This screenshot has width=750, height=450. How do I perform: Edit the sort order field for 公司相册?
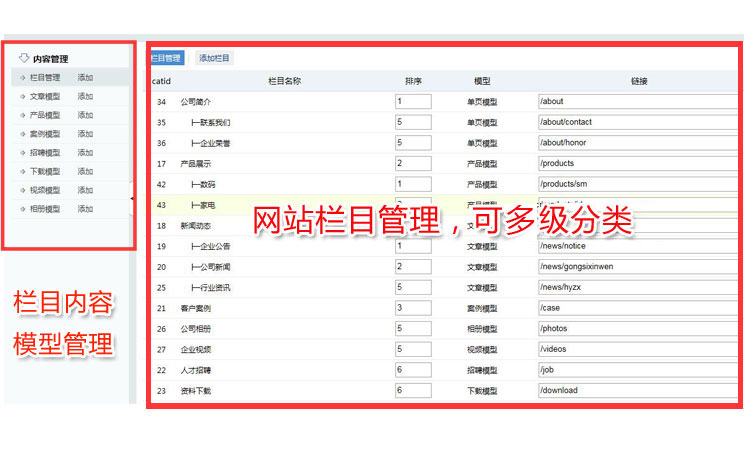(x=413, y=329)
